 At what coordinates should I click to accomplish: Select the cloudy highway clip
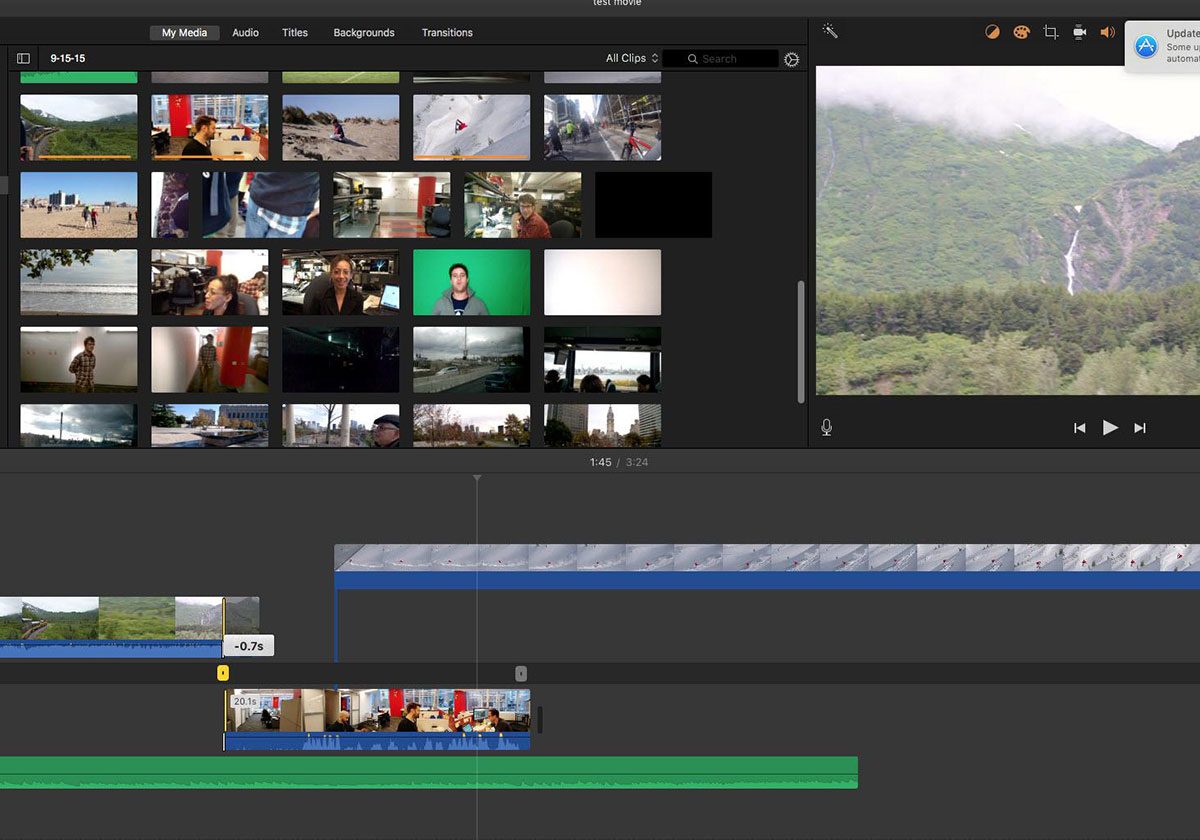tap(472, 360)
